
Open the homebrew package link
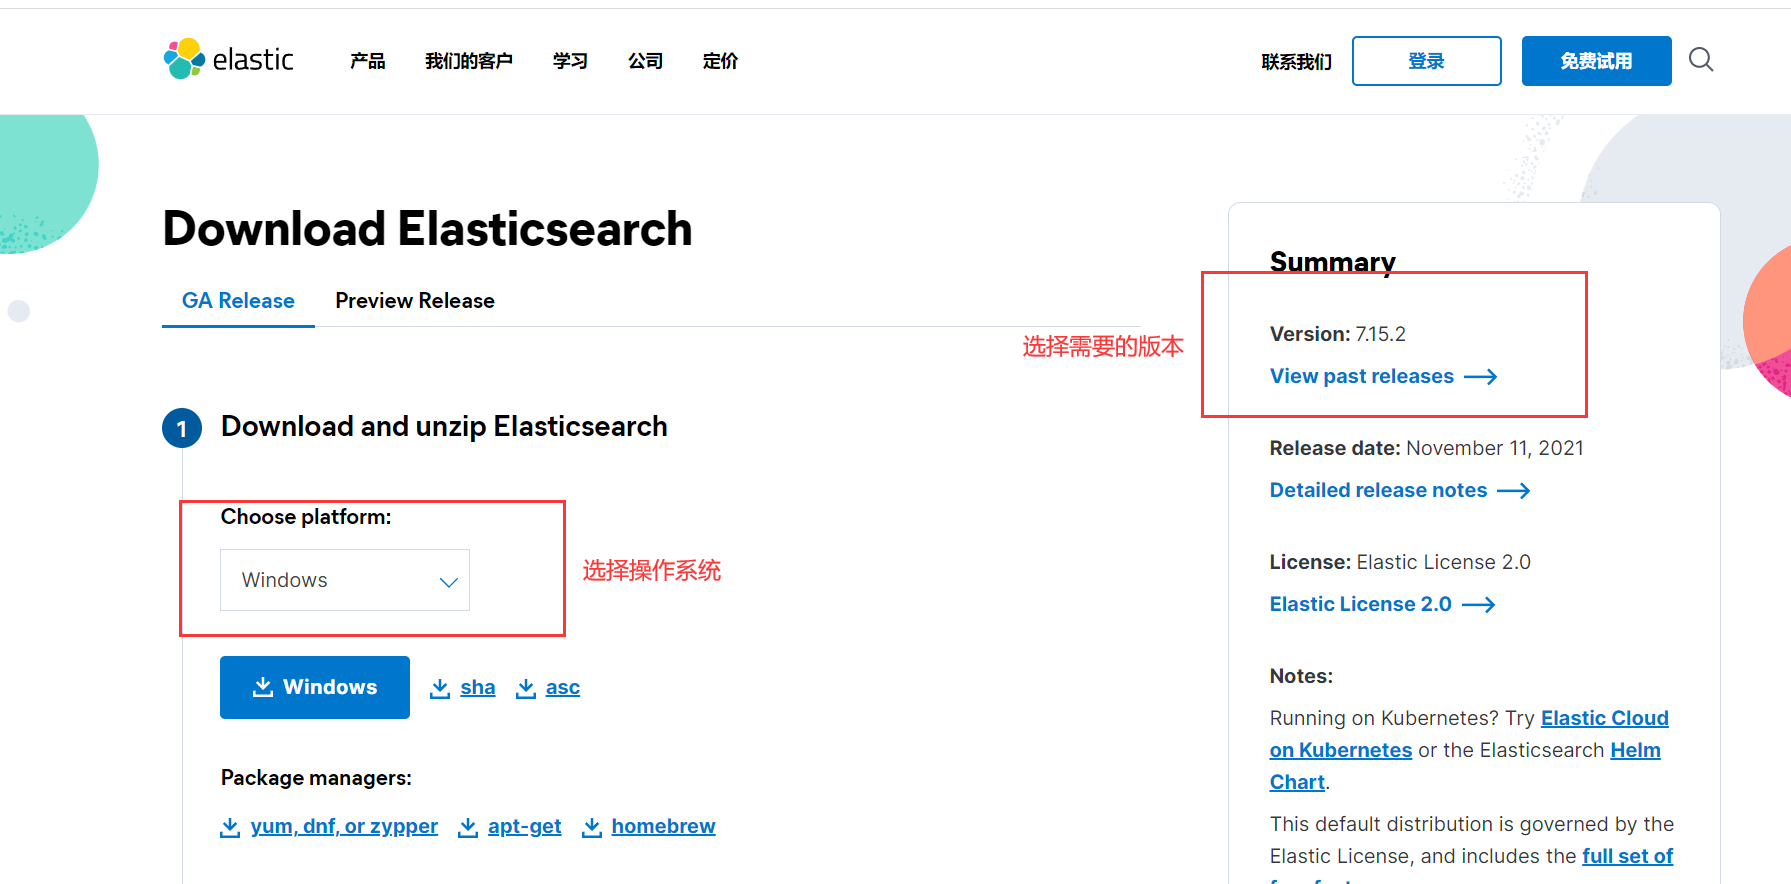[664, 827]
